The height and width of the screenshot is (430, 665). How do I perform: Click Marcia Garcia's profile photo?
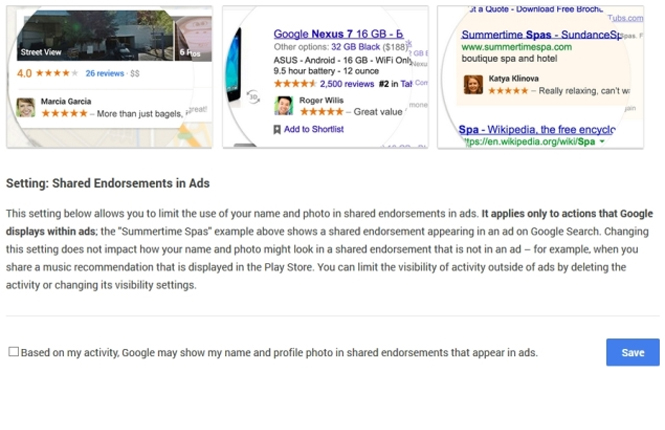[x=25, y=108]
